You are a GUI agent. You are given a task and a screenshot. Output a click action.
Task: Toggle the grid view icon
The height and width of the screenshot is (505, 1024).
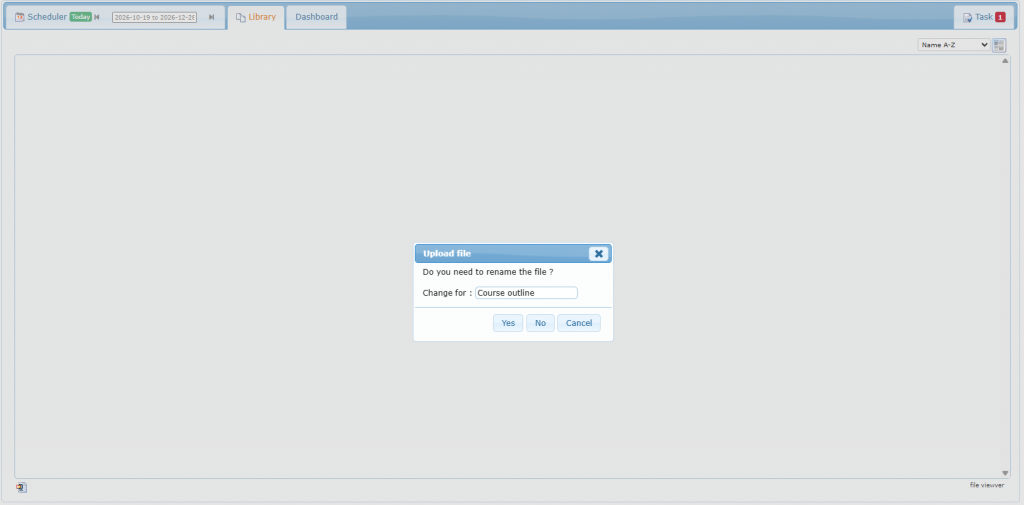[x=999, y=45]
